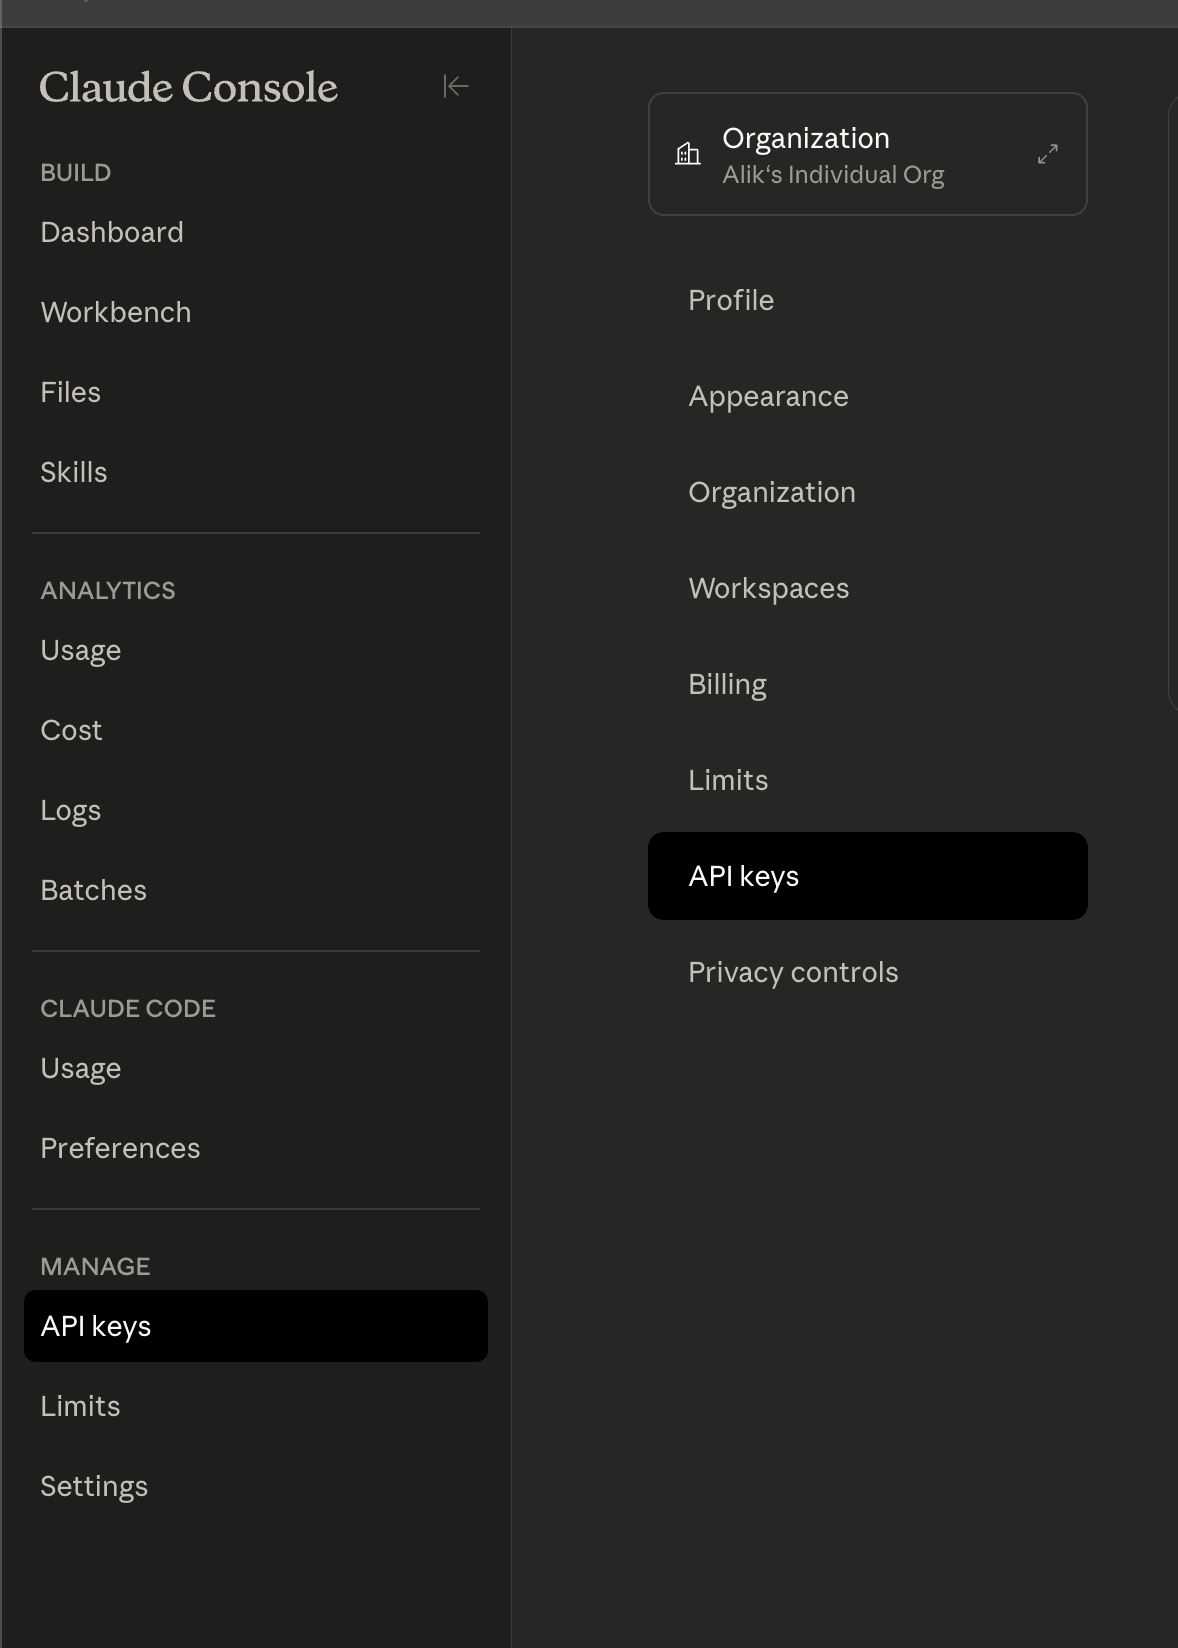
Task: Go to the Workbench
Action: (x=116, y=312)
